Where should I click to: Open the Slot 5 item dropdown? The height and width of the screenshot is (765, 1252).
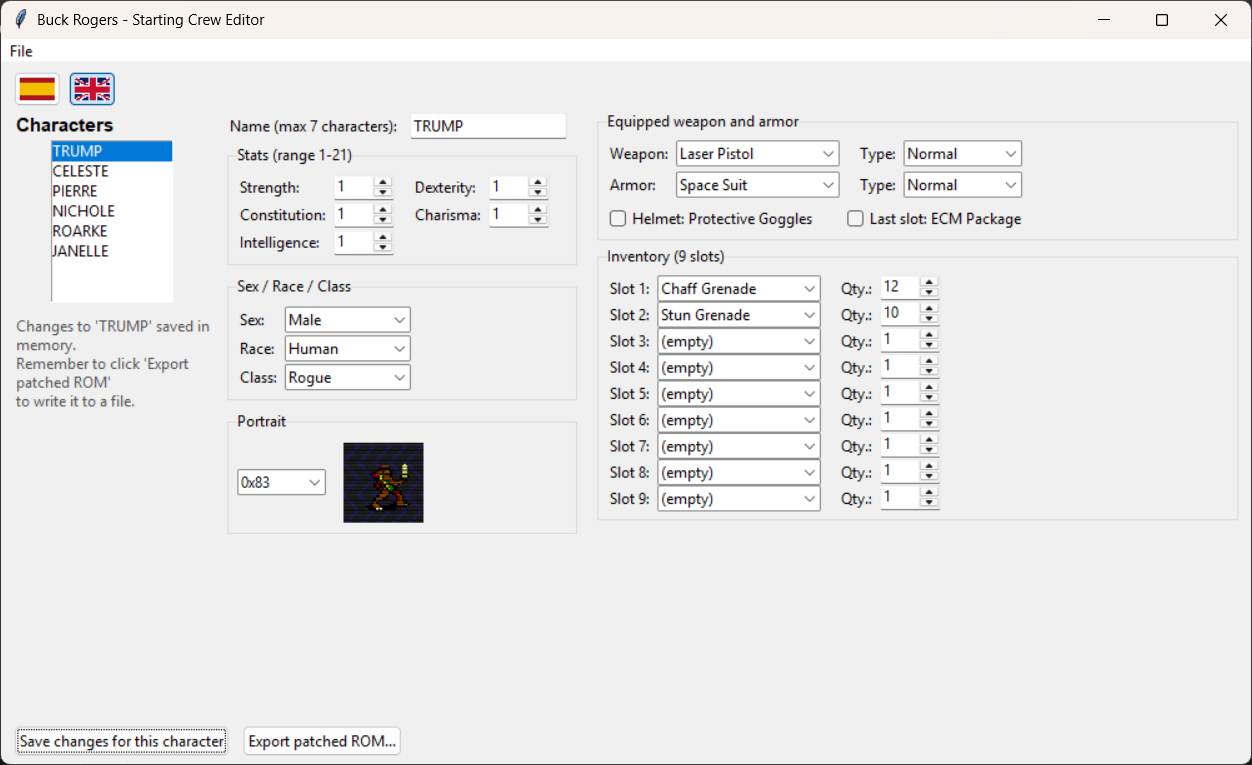point(739,394)
